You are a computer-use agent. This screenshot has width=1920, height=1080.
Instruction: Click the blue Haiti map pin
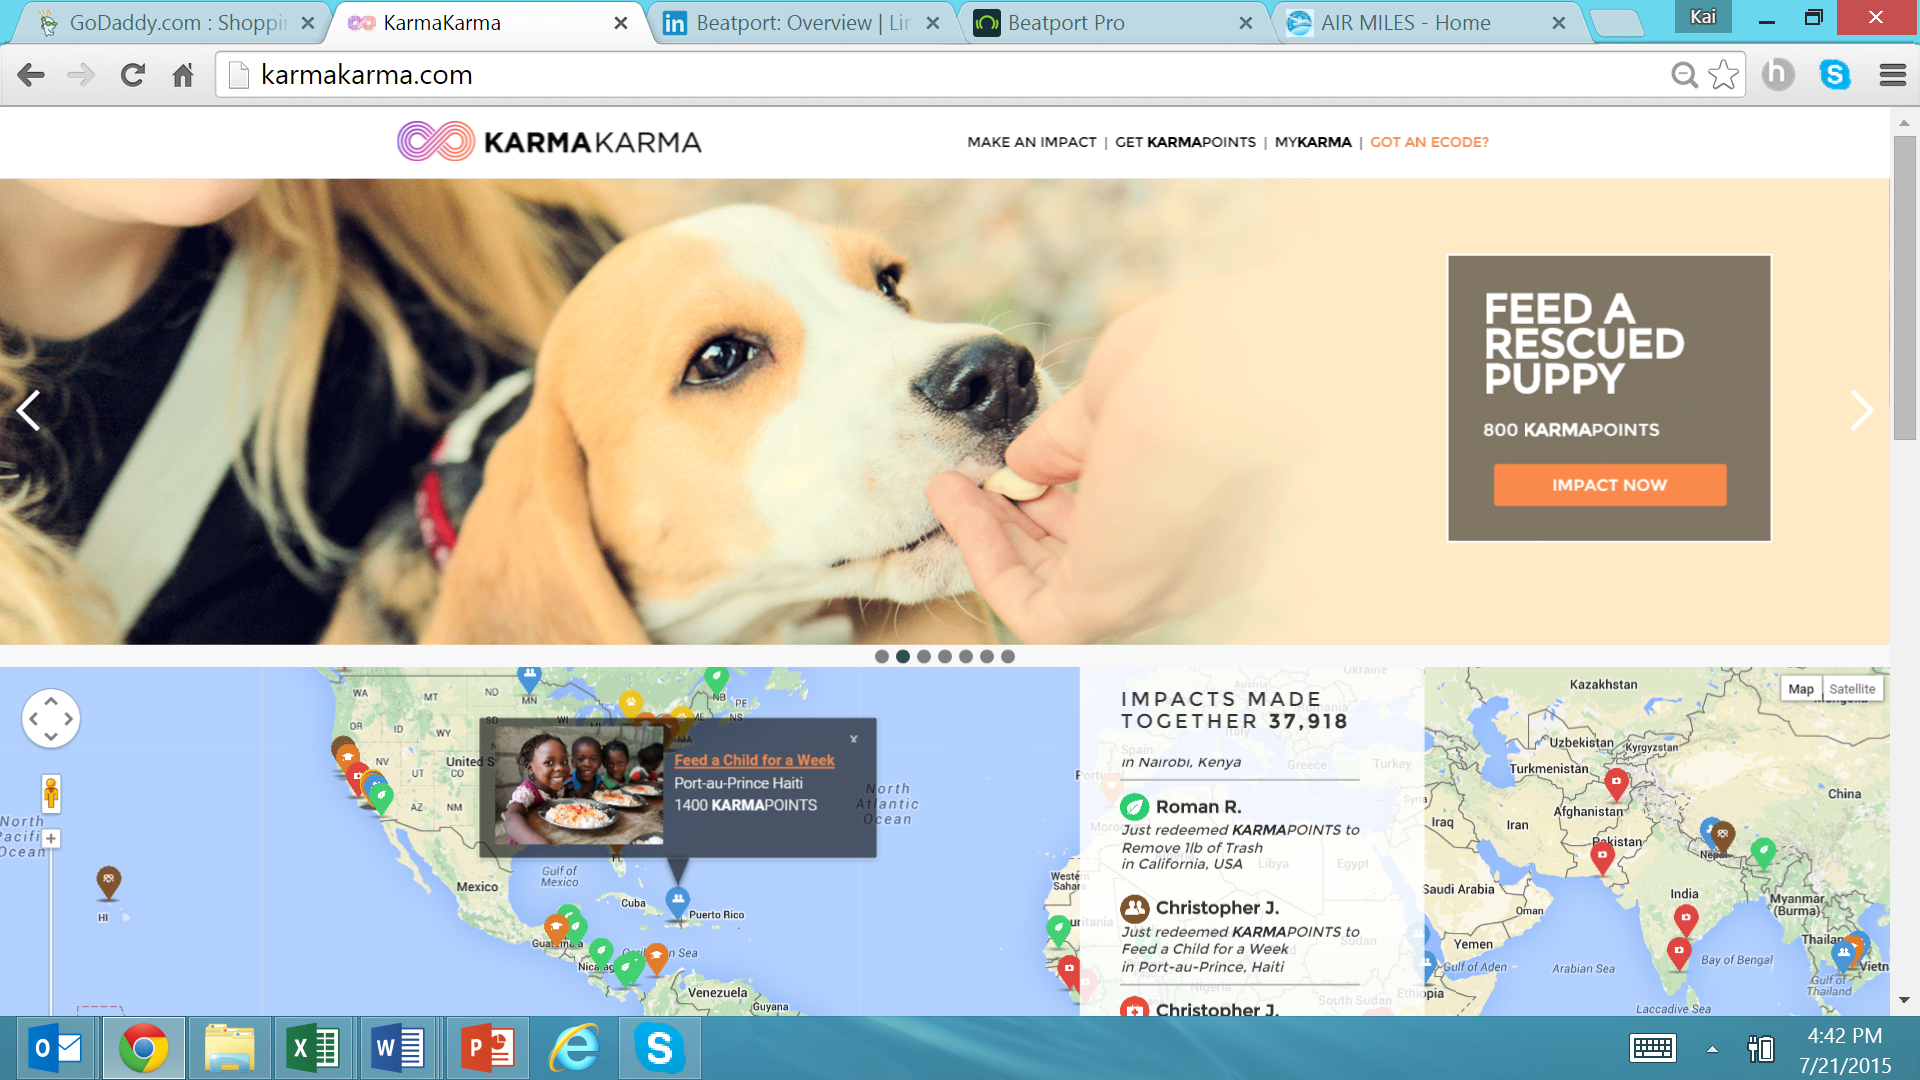(678, 900)
